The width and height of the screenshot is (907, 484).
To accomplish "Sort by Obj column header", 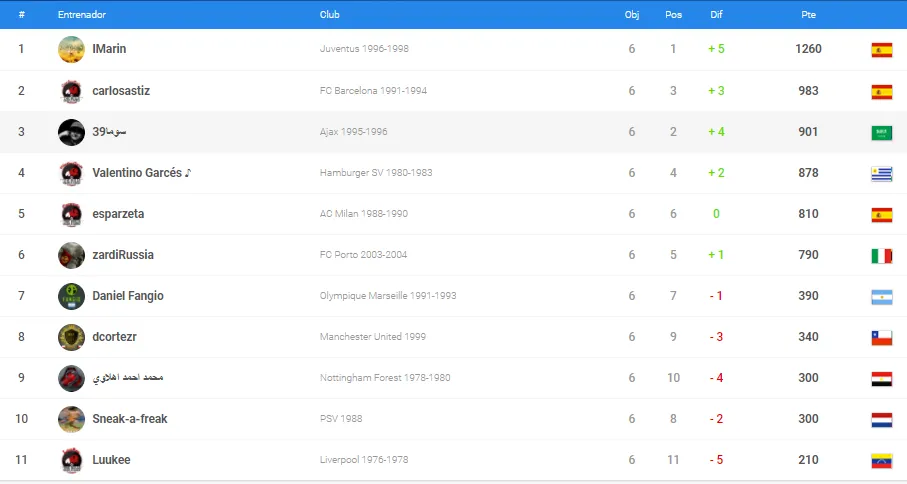I will tap(632, 14).
